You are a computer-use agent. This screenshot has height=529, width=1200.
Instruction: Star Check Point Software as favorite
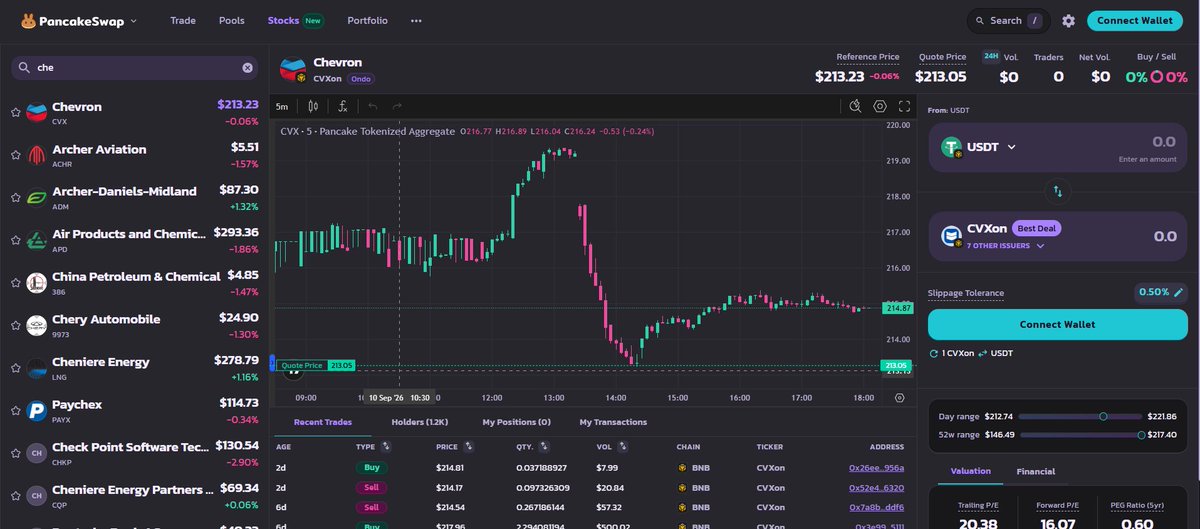pos(15,453)
